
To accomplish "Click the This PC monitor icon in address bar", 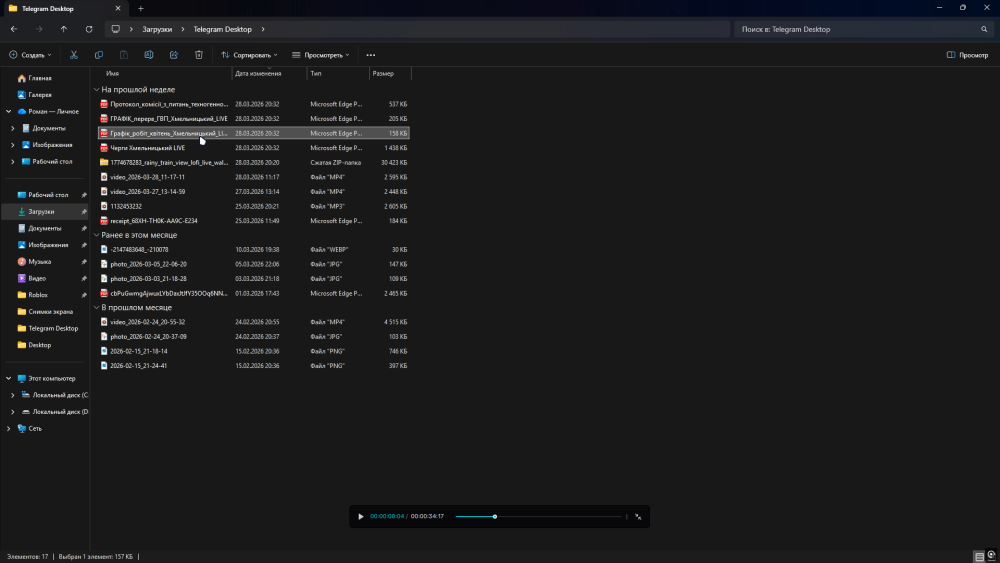I will coord(115,29).
